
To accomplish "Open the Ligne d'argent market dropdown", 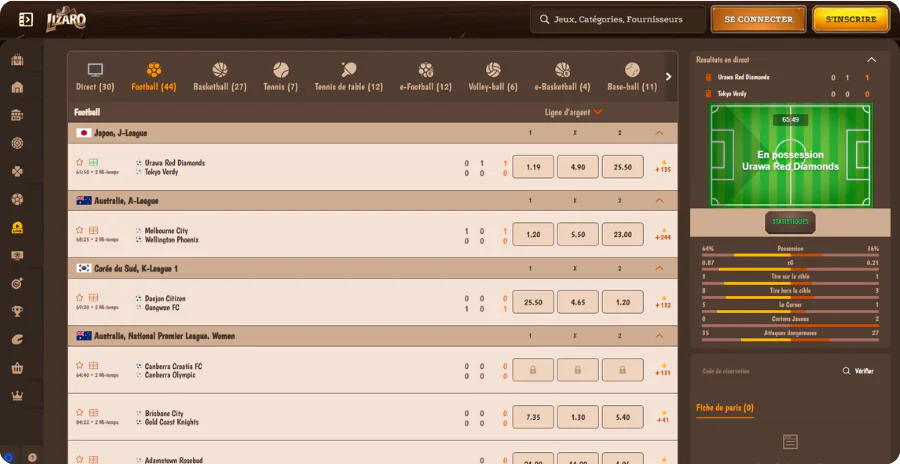I will point(573,113).
